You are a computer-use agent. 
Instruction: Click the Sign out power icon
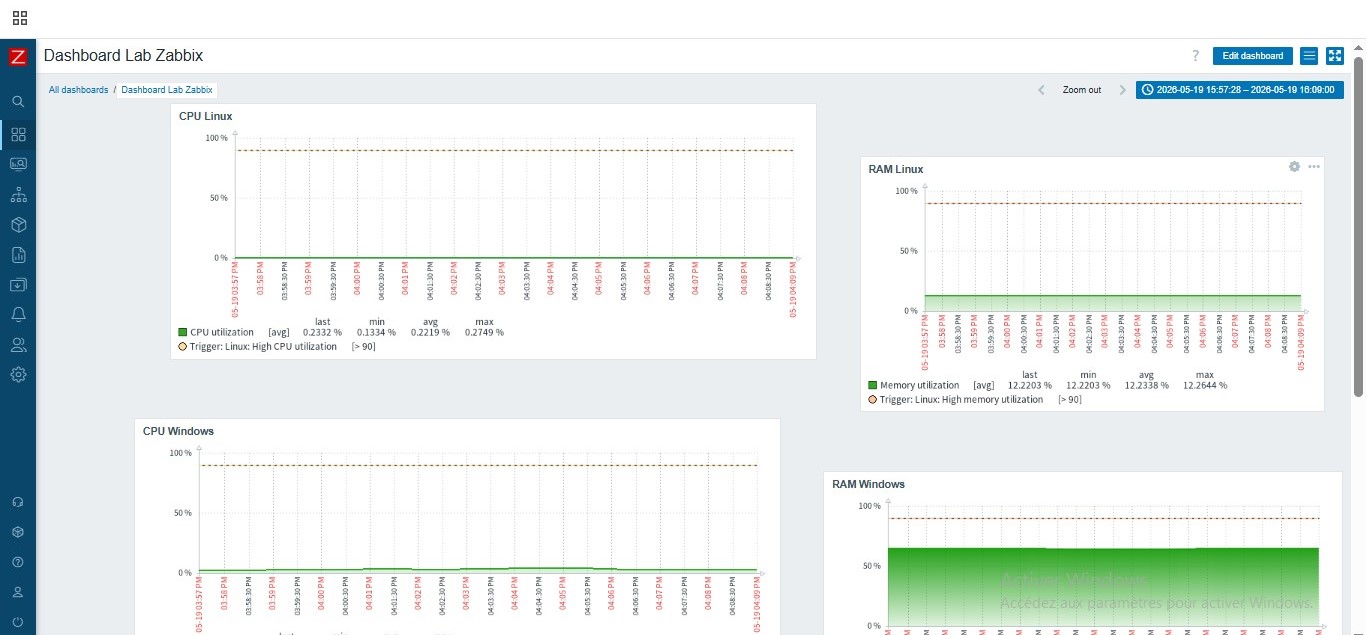pyautogui.click(x=18, y=622)
